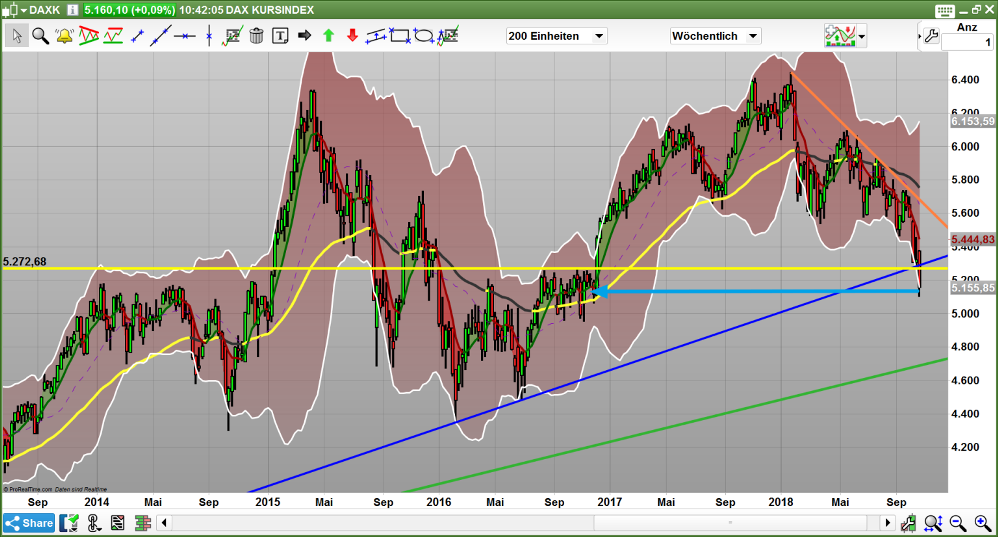This screenshot has width=998, height=537.
Task: Open the on-screen keyboard icon
Action: pyautogui.click(x=945, y=10)
